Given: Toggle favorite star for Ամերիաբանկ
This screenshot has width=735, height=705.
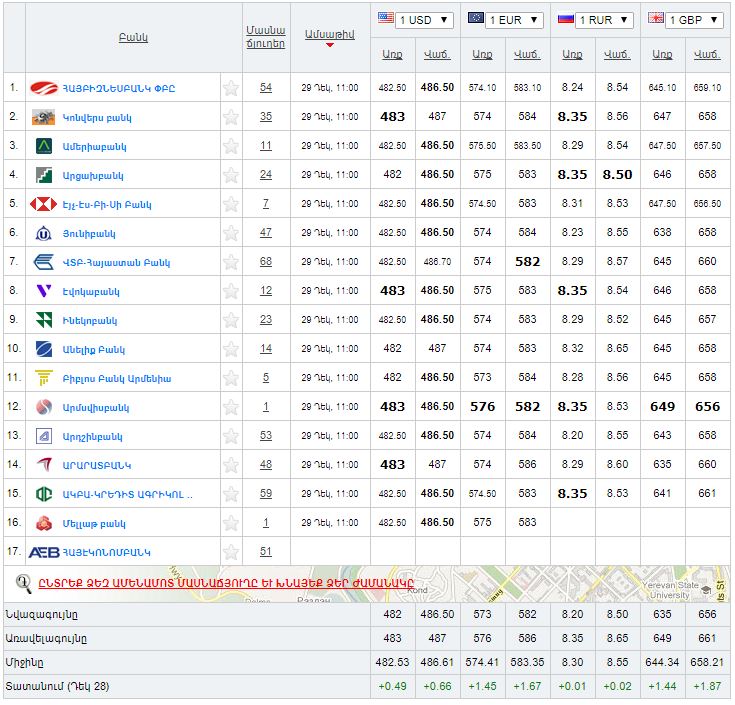Looking at the screenshot, I should click(231, 146).
